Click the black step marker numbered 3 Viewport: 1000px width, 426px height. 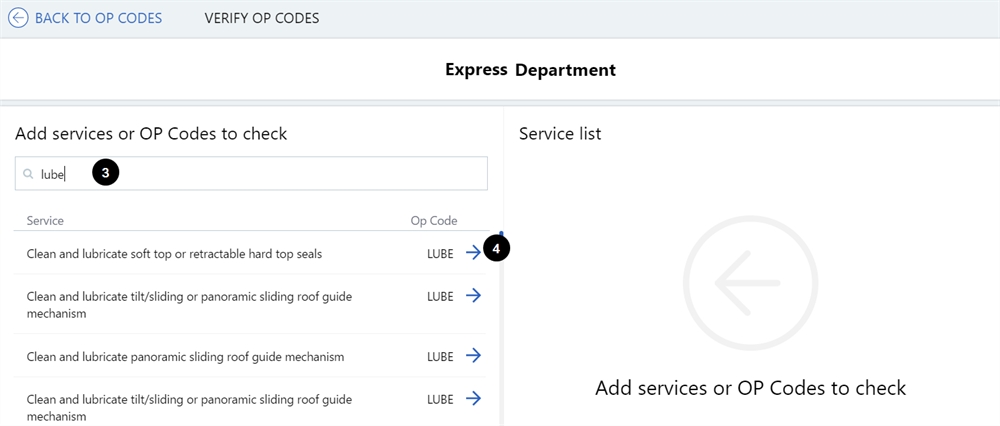(x=105, y=173)
